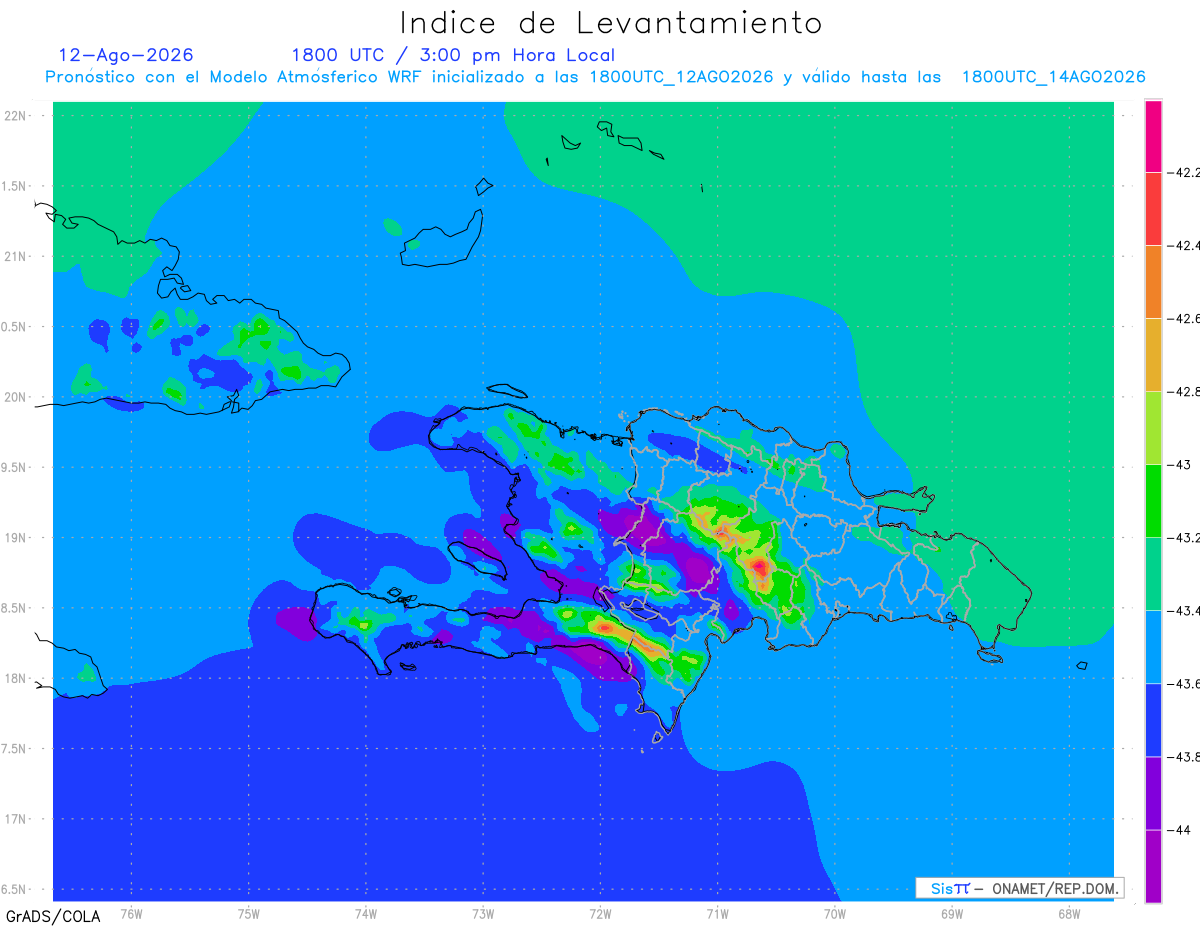Image resolution: width=1200 pixels, height=927 pixels.
Task: Click the '76W' longitude label
Action: [131, 913]
